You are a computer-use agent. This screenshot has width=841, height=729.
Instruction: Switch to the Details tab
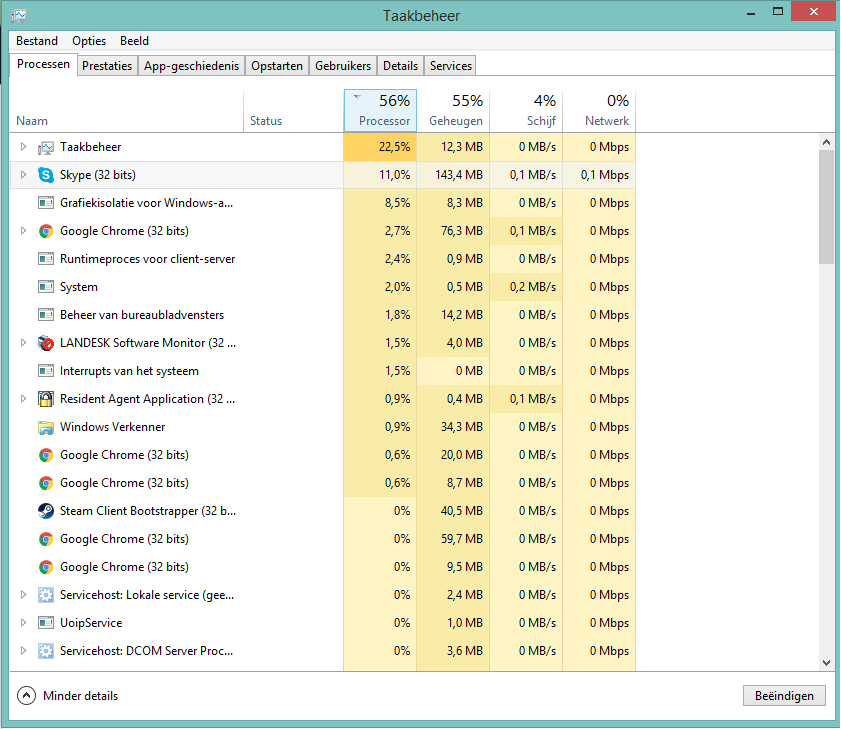pyautogui.click(x=400, y=65)
